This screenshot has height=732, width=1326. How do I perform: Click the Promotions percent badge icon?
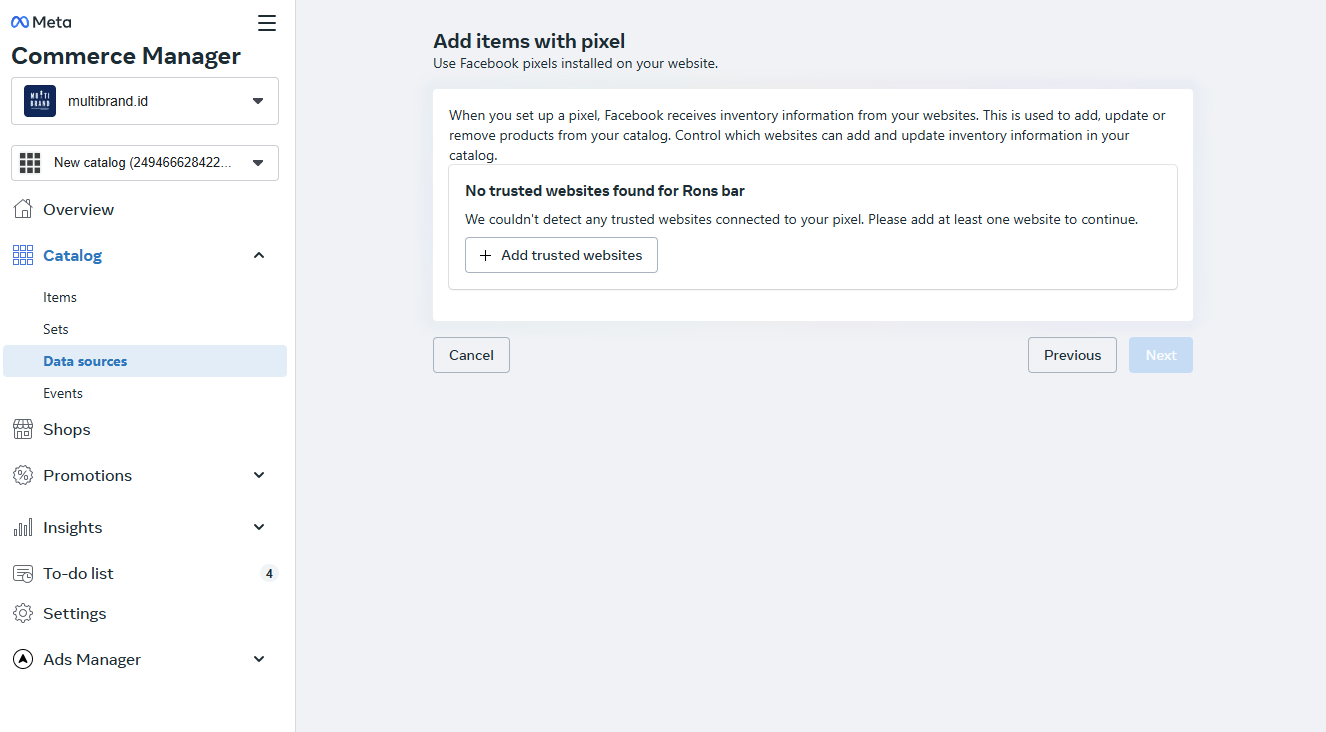[x=22, y=475]
